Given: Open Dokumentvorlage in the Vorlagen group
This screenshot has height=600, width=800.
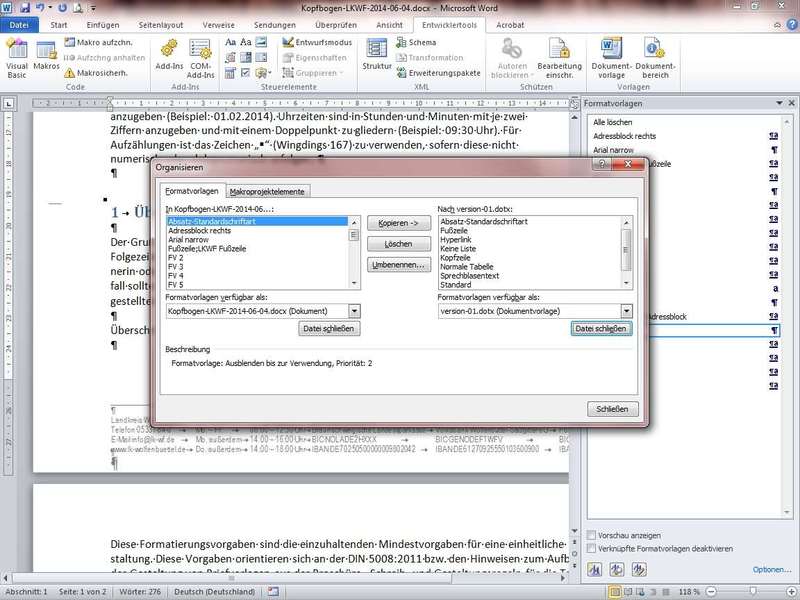Looking at the screenshot, I should [x=611, y=56].
